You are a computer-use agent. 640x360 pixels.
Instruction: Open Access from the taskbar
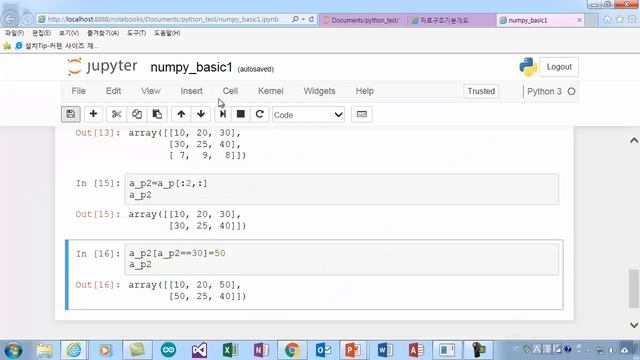(416, 350)
